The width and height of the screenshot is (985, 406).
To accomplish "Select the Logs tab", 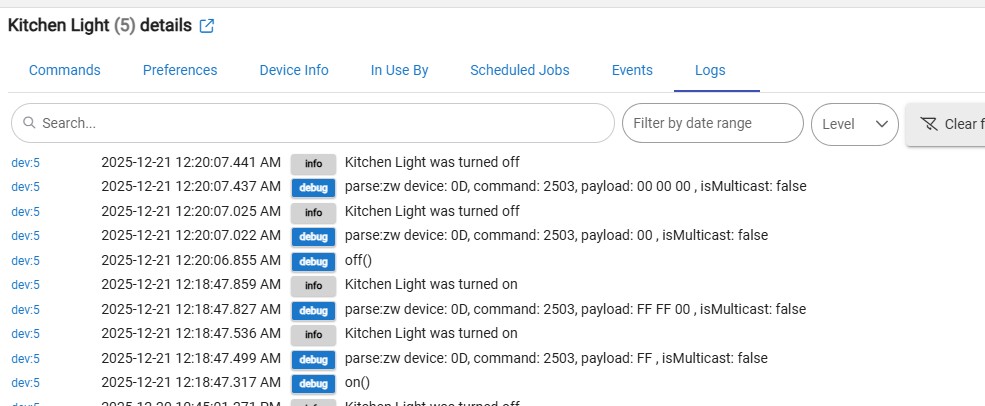I will [710, 70].
